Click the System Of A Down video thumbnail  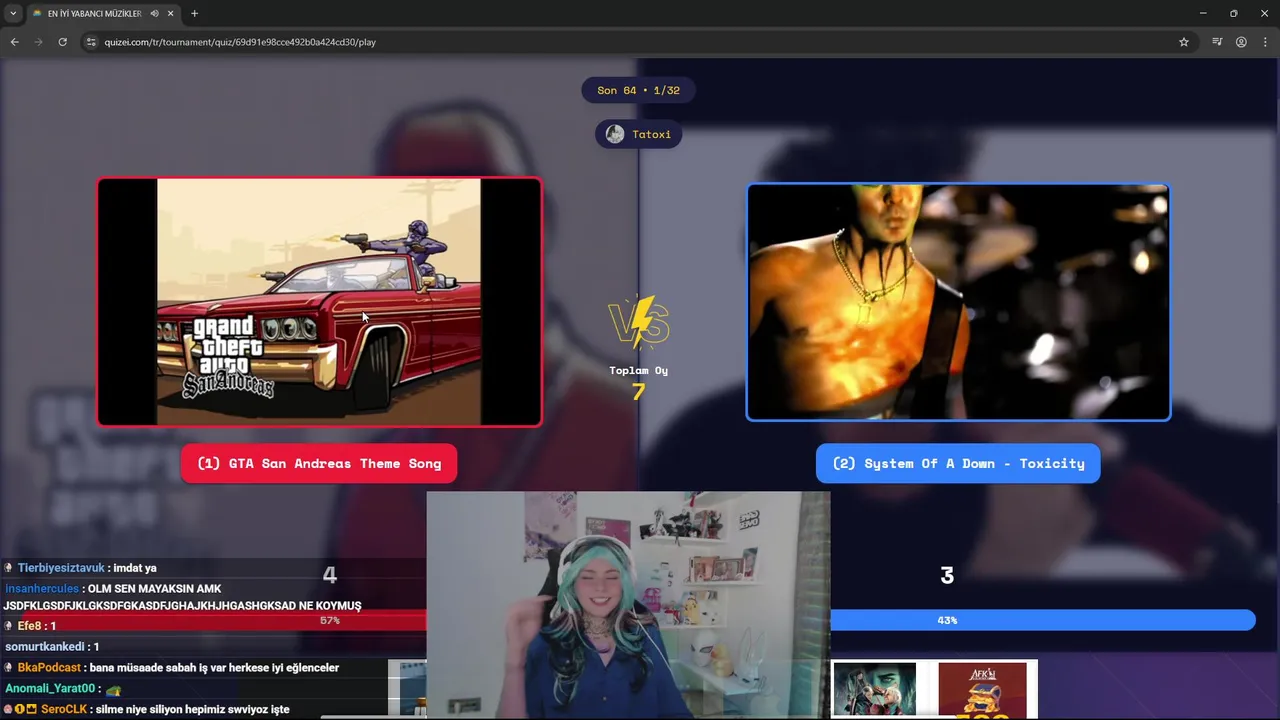click(958, 302)
